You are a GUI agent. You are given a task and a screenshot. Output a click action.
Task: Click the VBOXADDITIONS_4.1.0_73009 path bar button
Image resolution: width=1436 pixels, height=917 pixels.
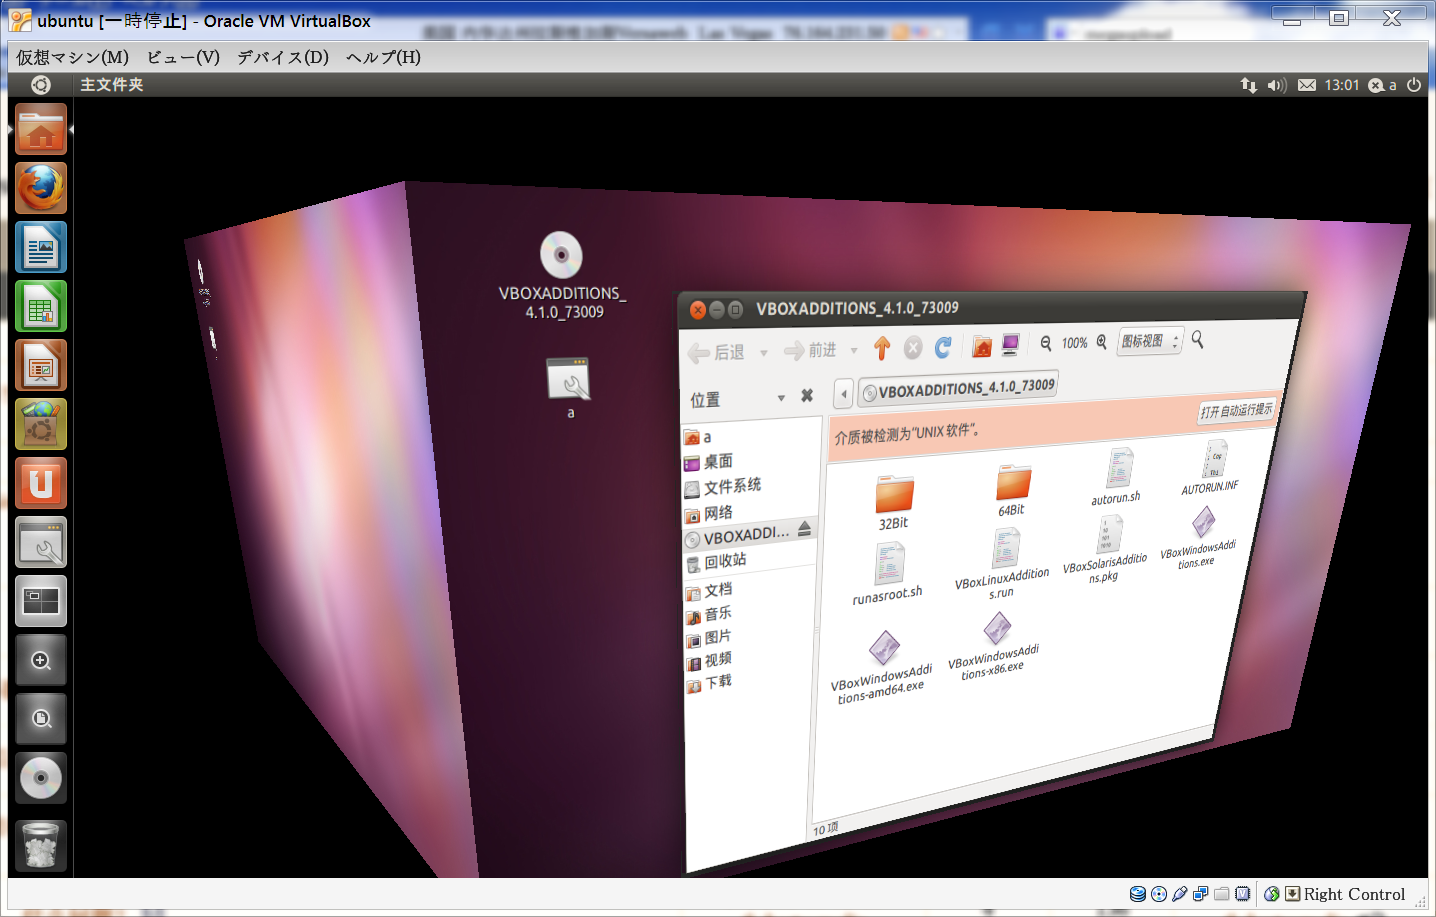(958, 388)
